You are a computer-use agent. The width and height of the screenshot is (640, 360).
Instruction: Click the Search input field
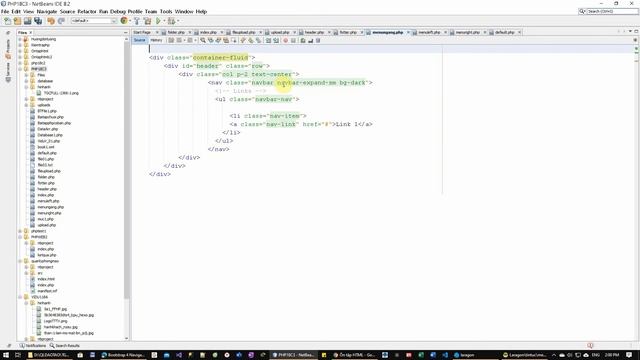611,11
